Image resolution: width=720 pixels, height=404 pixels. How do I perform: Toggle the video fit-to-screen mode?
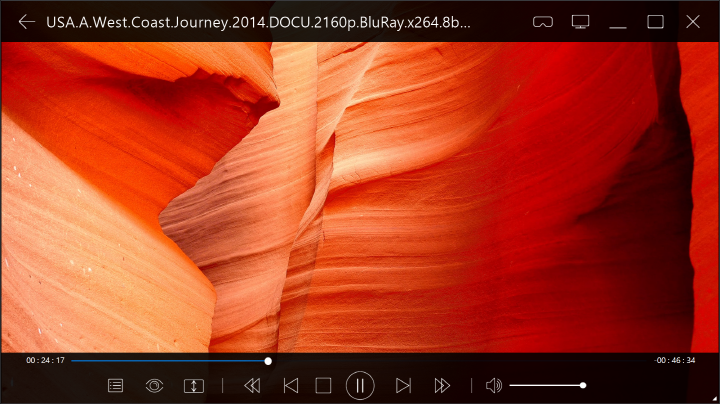(193, 385)
